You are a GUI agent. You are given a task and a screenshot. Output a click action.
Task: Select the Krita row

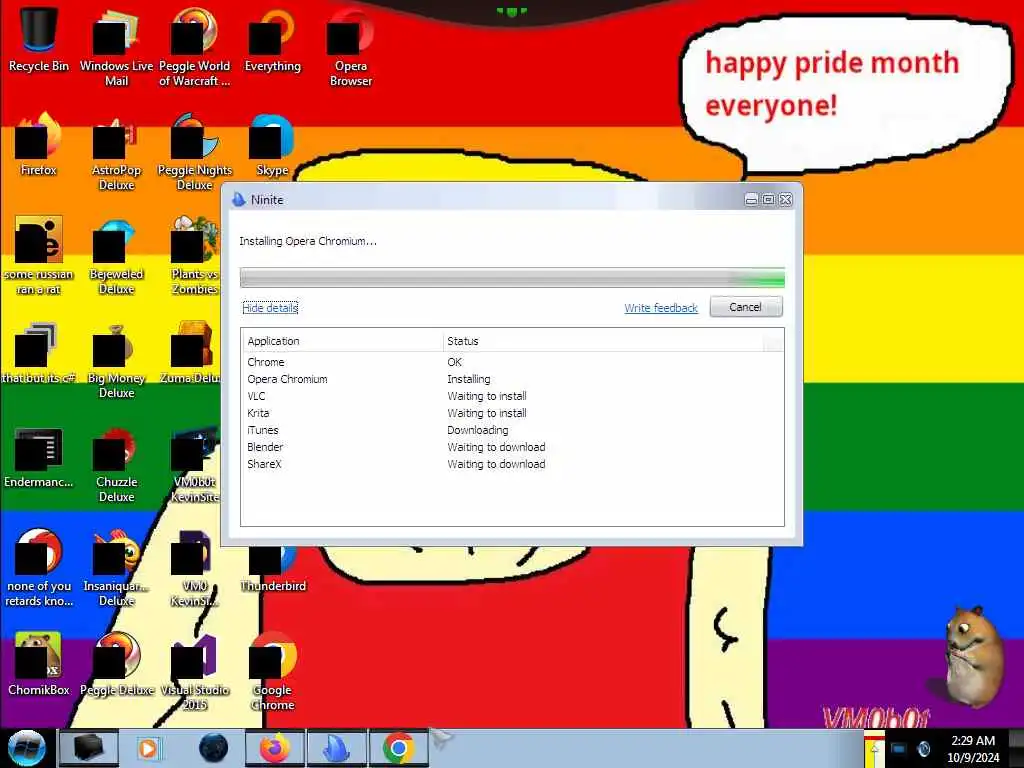pos(512,413)
